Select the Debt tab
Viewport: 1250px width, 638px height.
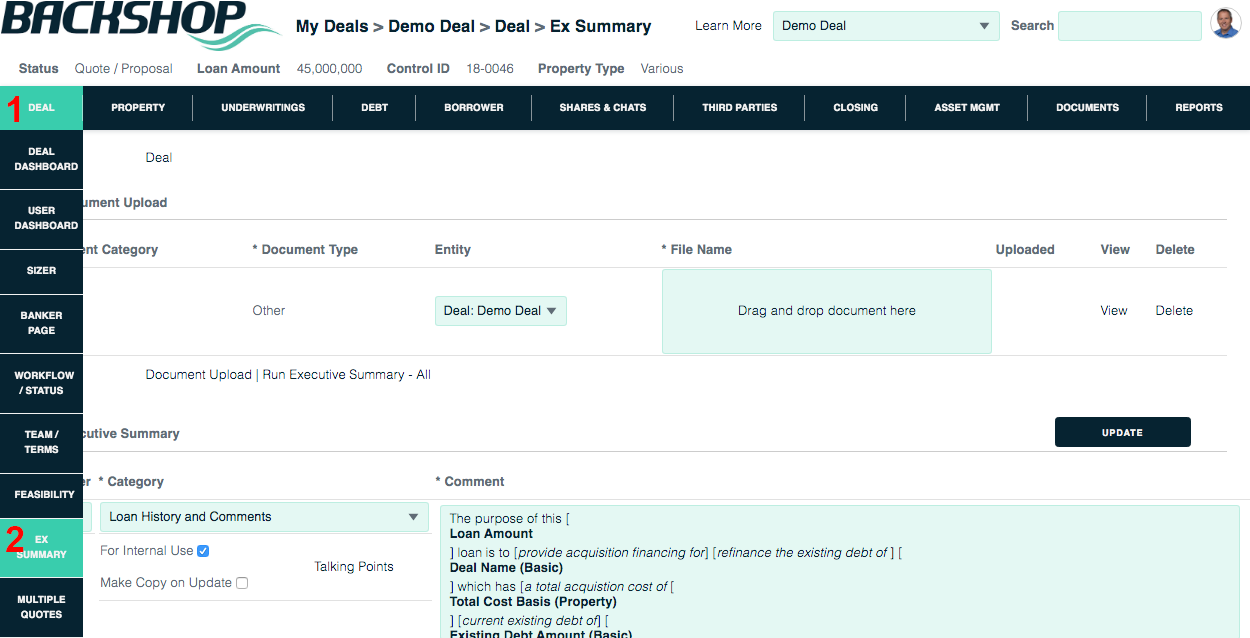[x=375, y=108]
